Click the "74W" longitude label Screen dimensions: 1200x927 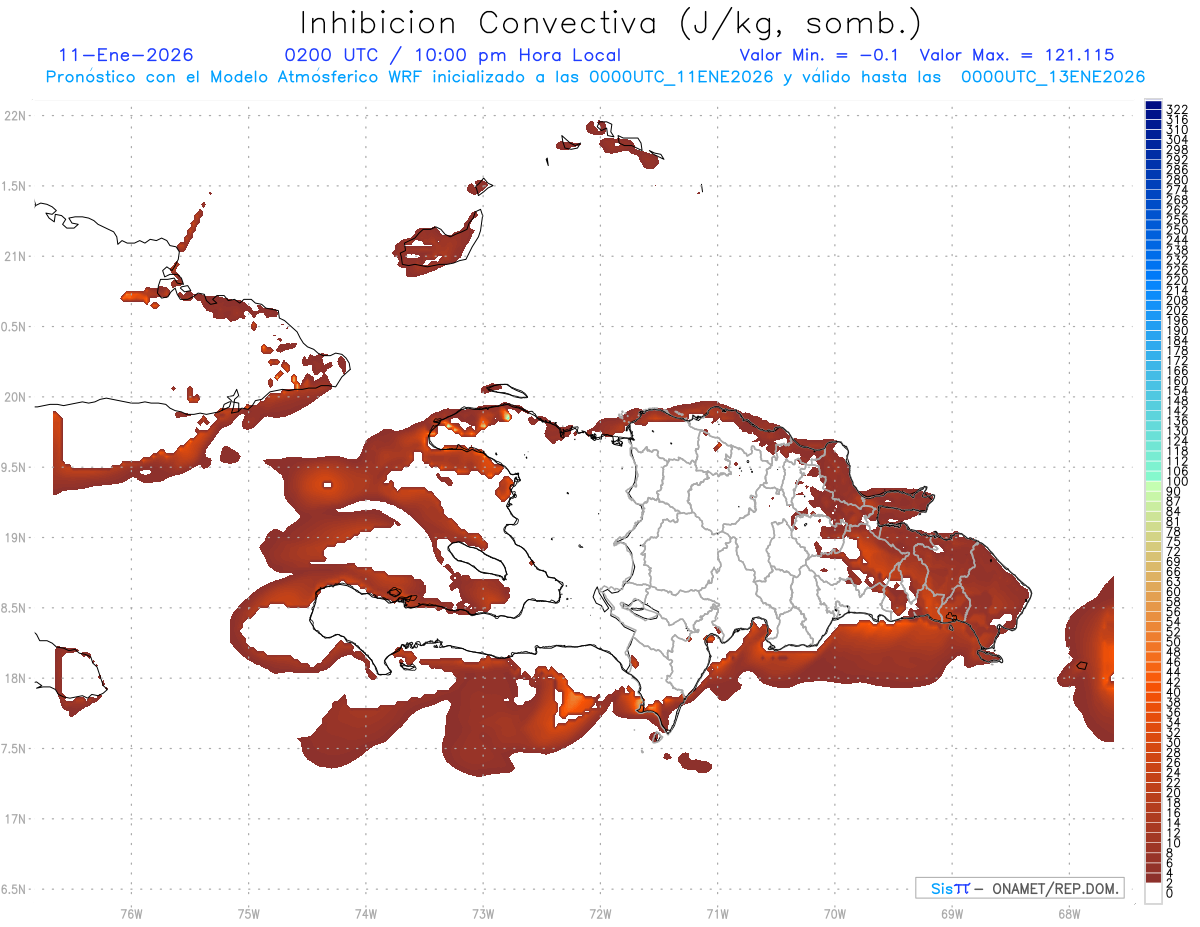pos(366,913)
